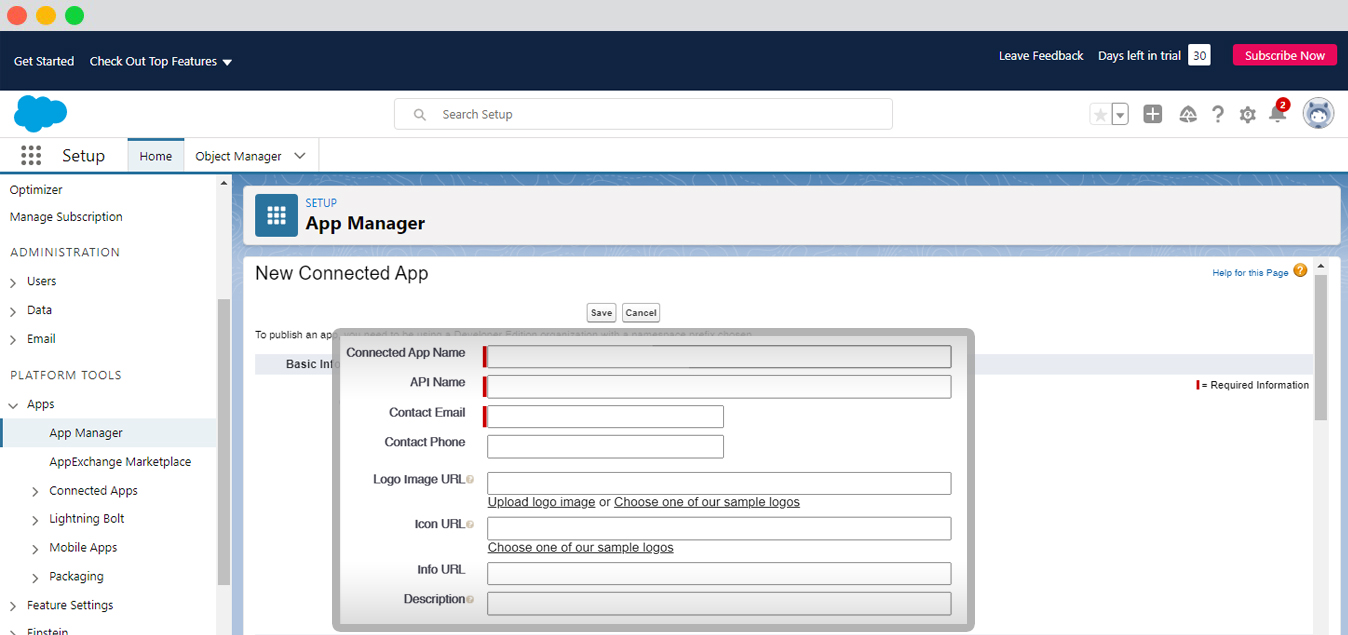This screenshot has height=635, width=1348.
Task: Focus the Info URL field
Action: pos(719,574)
